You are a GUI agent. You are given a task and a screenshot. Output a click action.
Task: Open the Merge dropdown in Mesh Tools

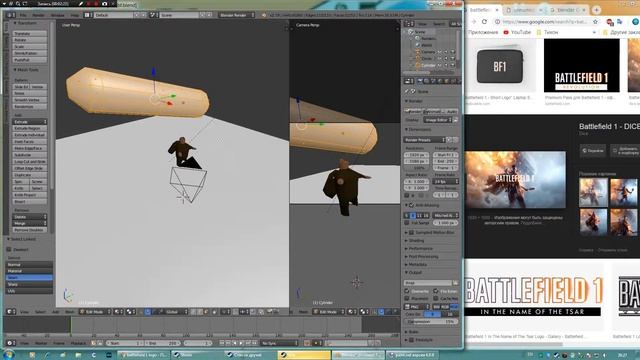click(29, 223)
